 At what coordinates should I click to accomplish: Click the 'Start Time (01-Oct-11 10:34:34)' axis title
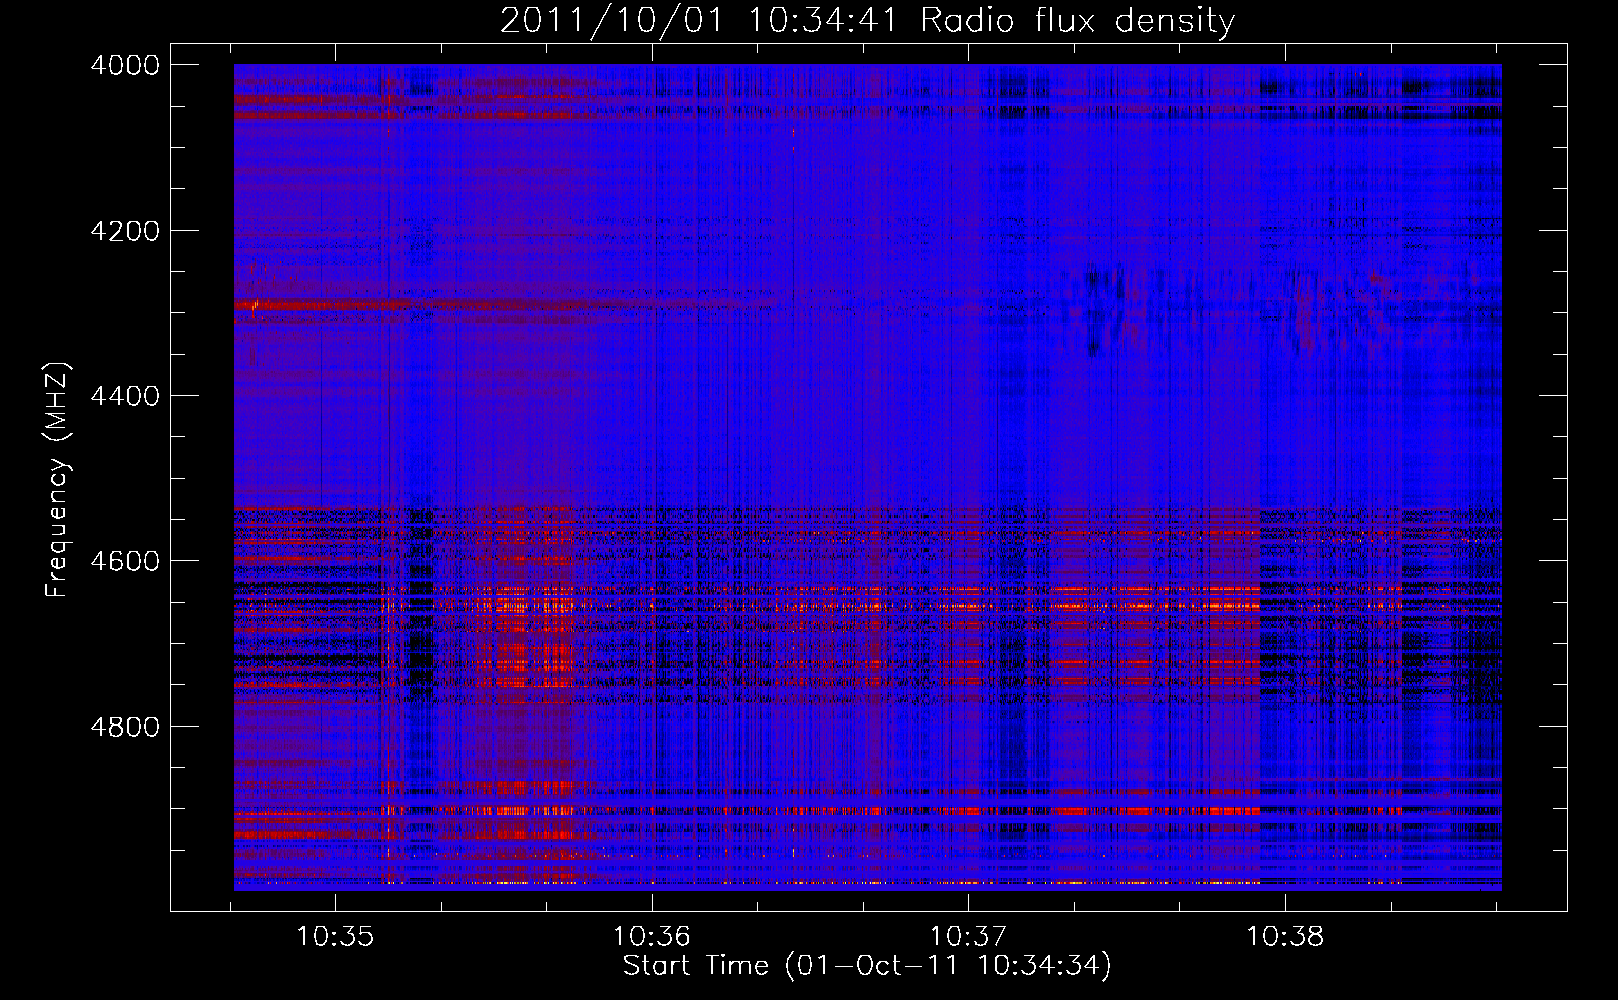pyautogui.click(x=867, y=966)
